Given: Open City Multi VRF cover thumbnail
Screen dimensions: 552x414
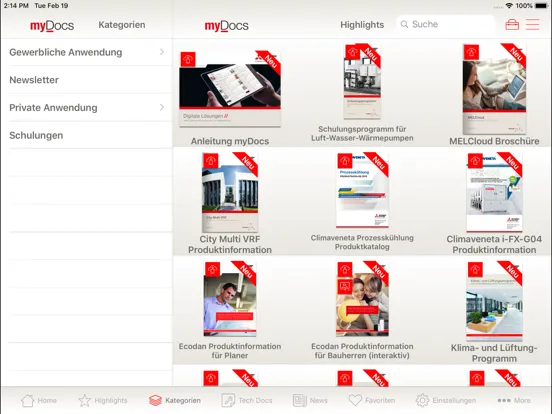Looking at the screenshot, I should [x=230, y=192].
